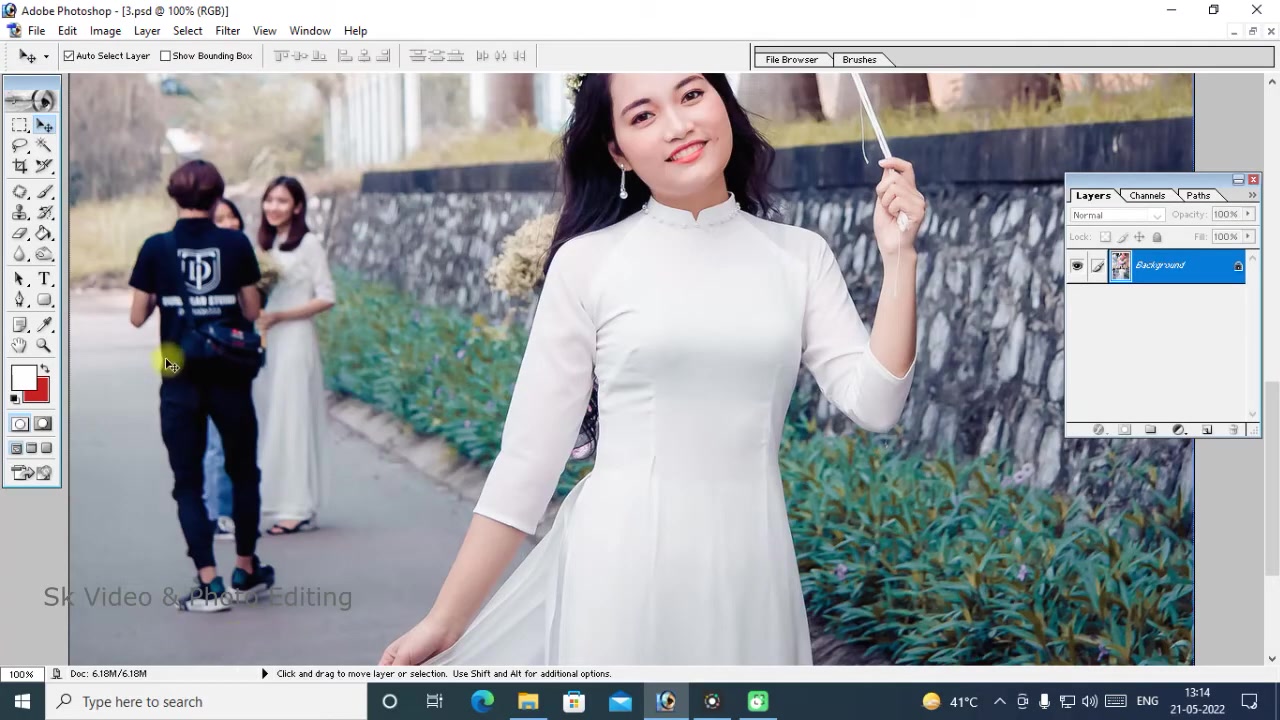Uncheck Auto Select Layer
The image size is (1280, 720).
69,56
